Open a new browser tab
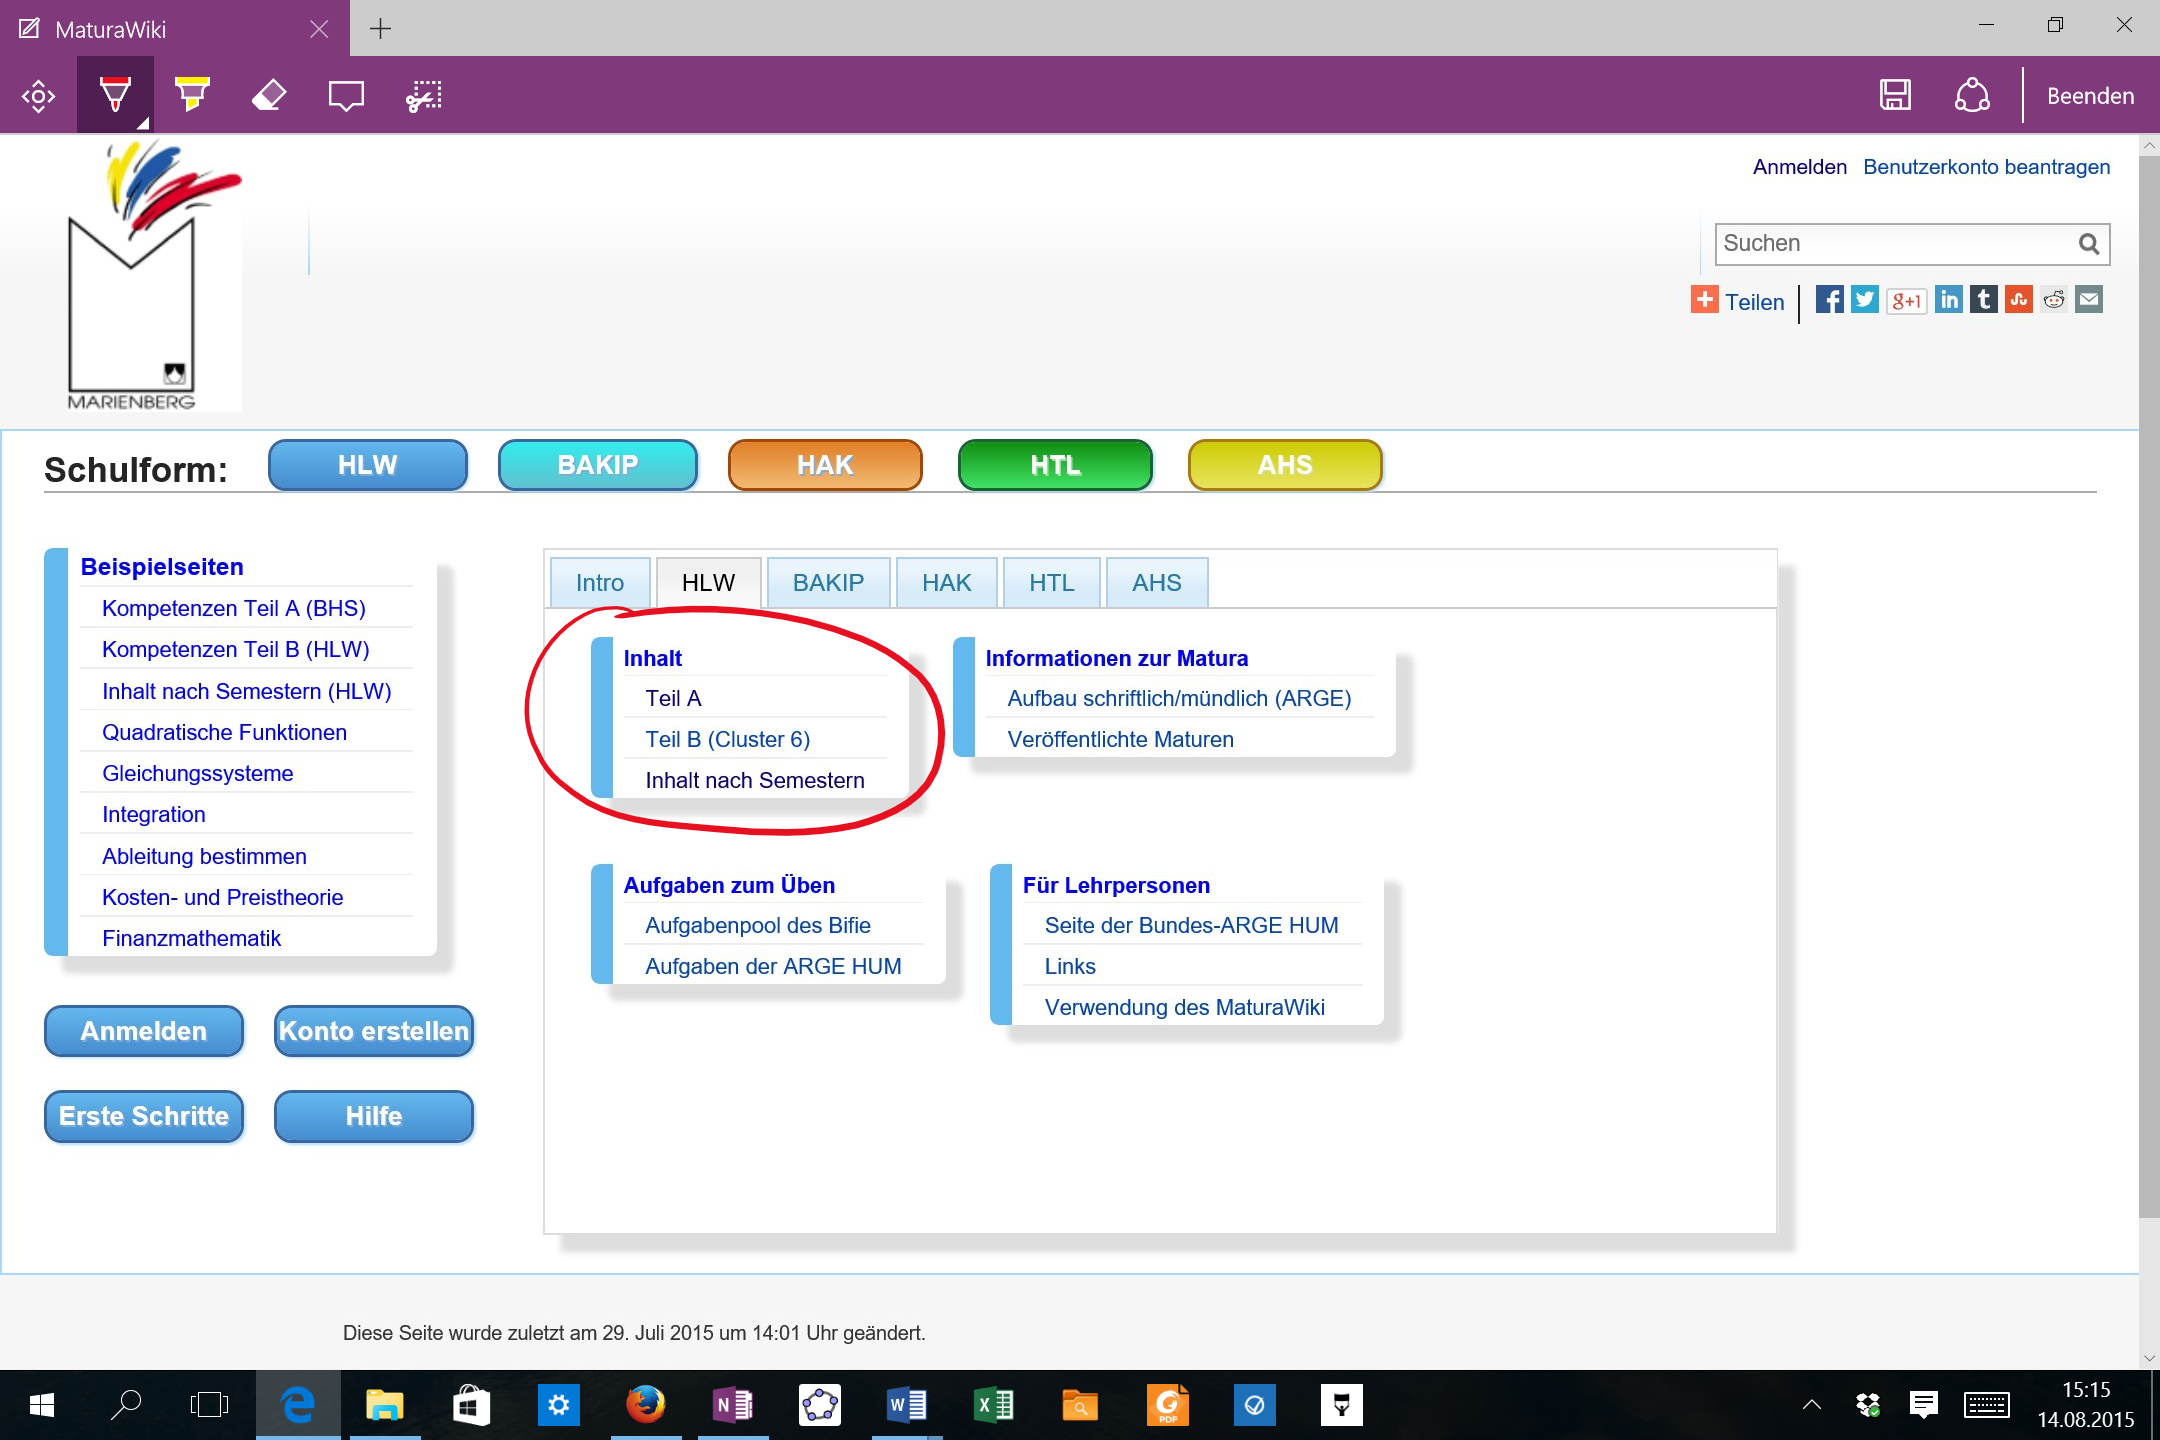2160x1440 pixels. [380, 28]
